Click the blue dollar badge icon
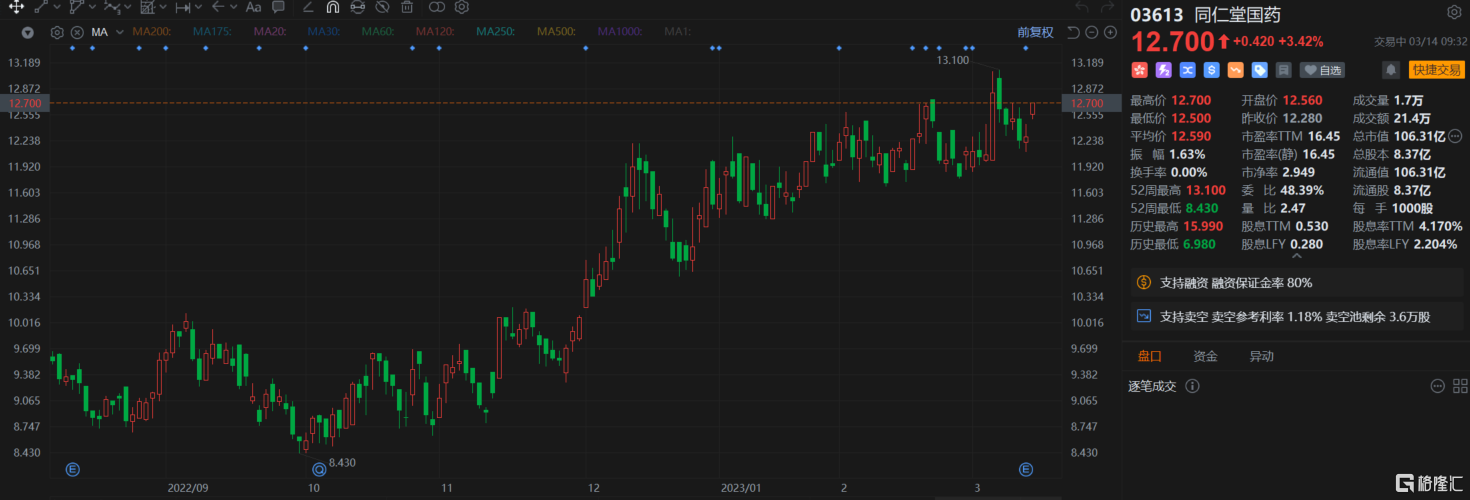This screenshot has height=500, width=1470. point(1211,70)
